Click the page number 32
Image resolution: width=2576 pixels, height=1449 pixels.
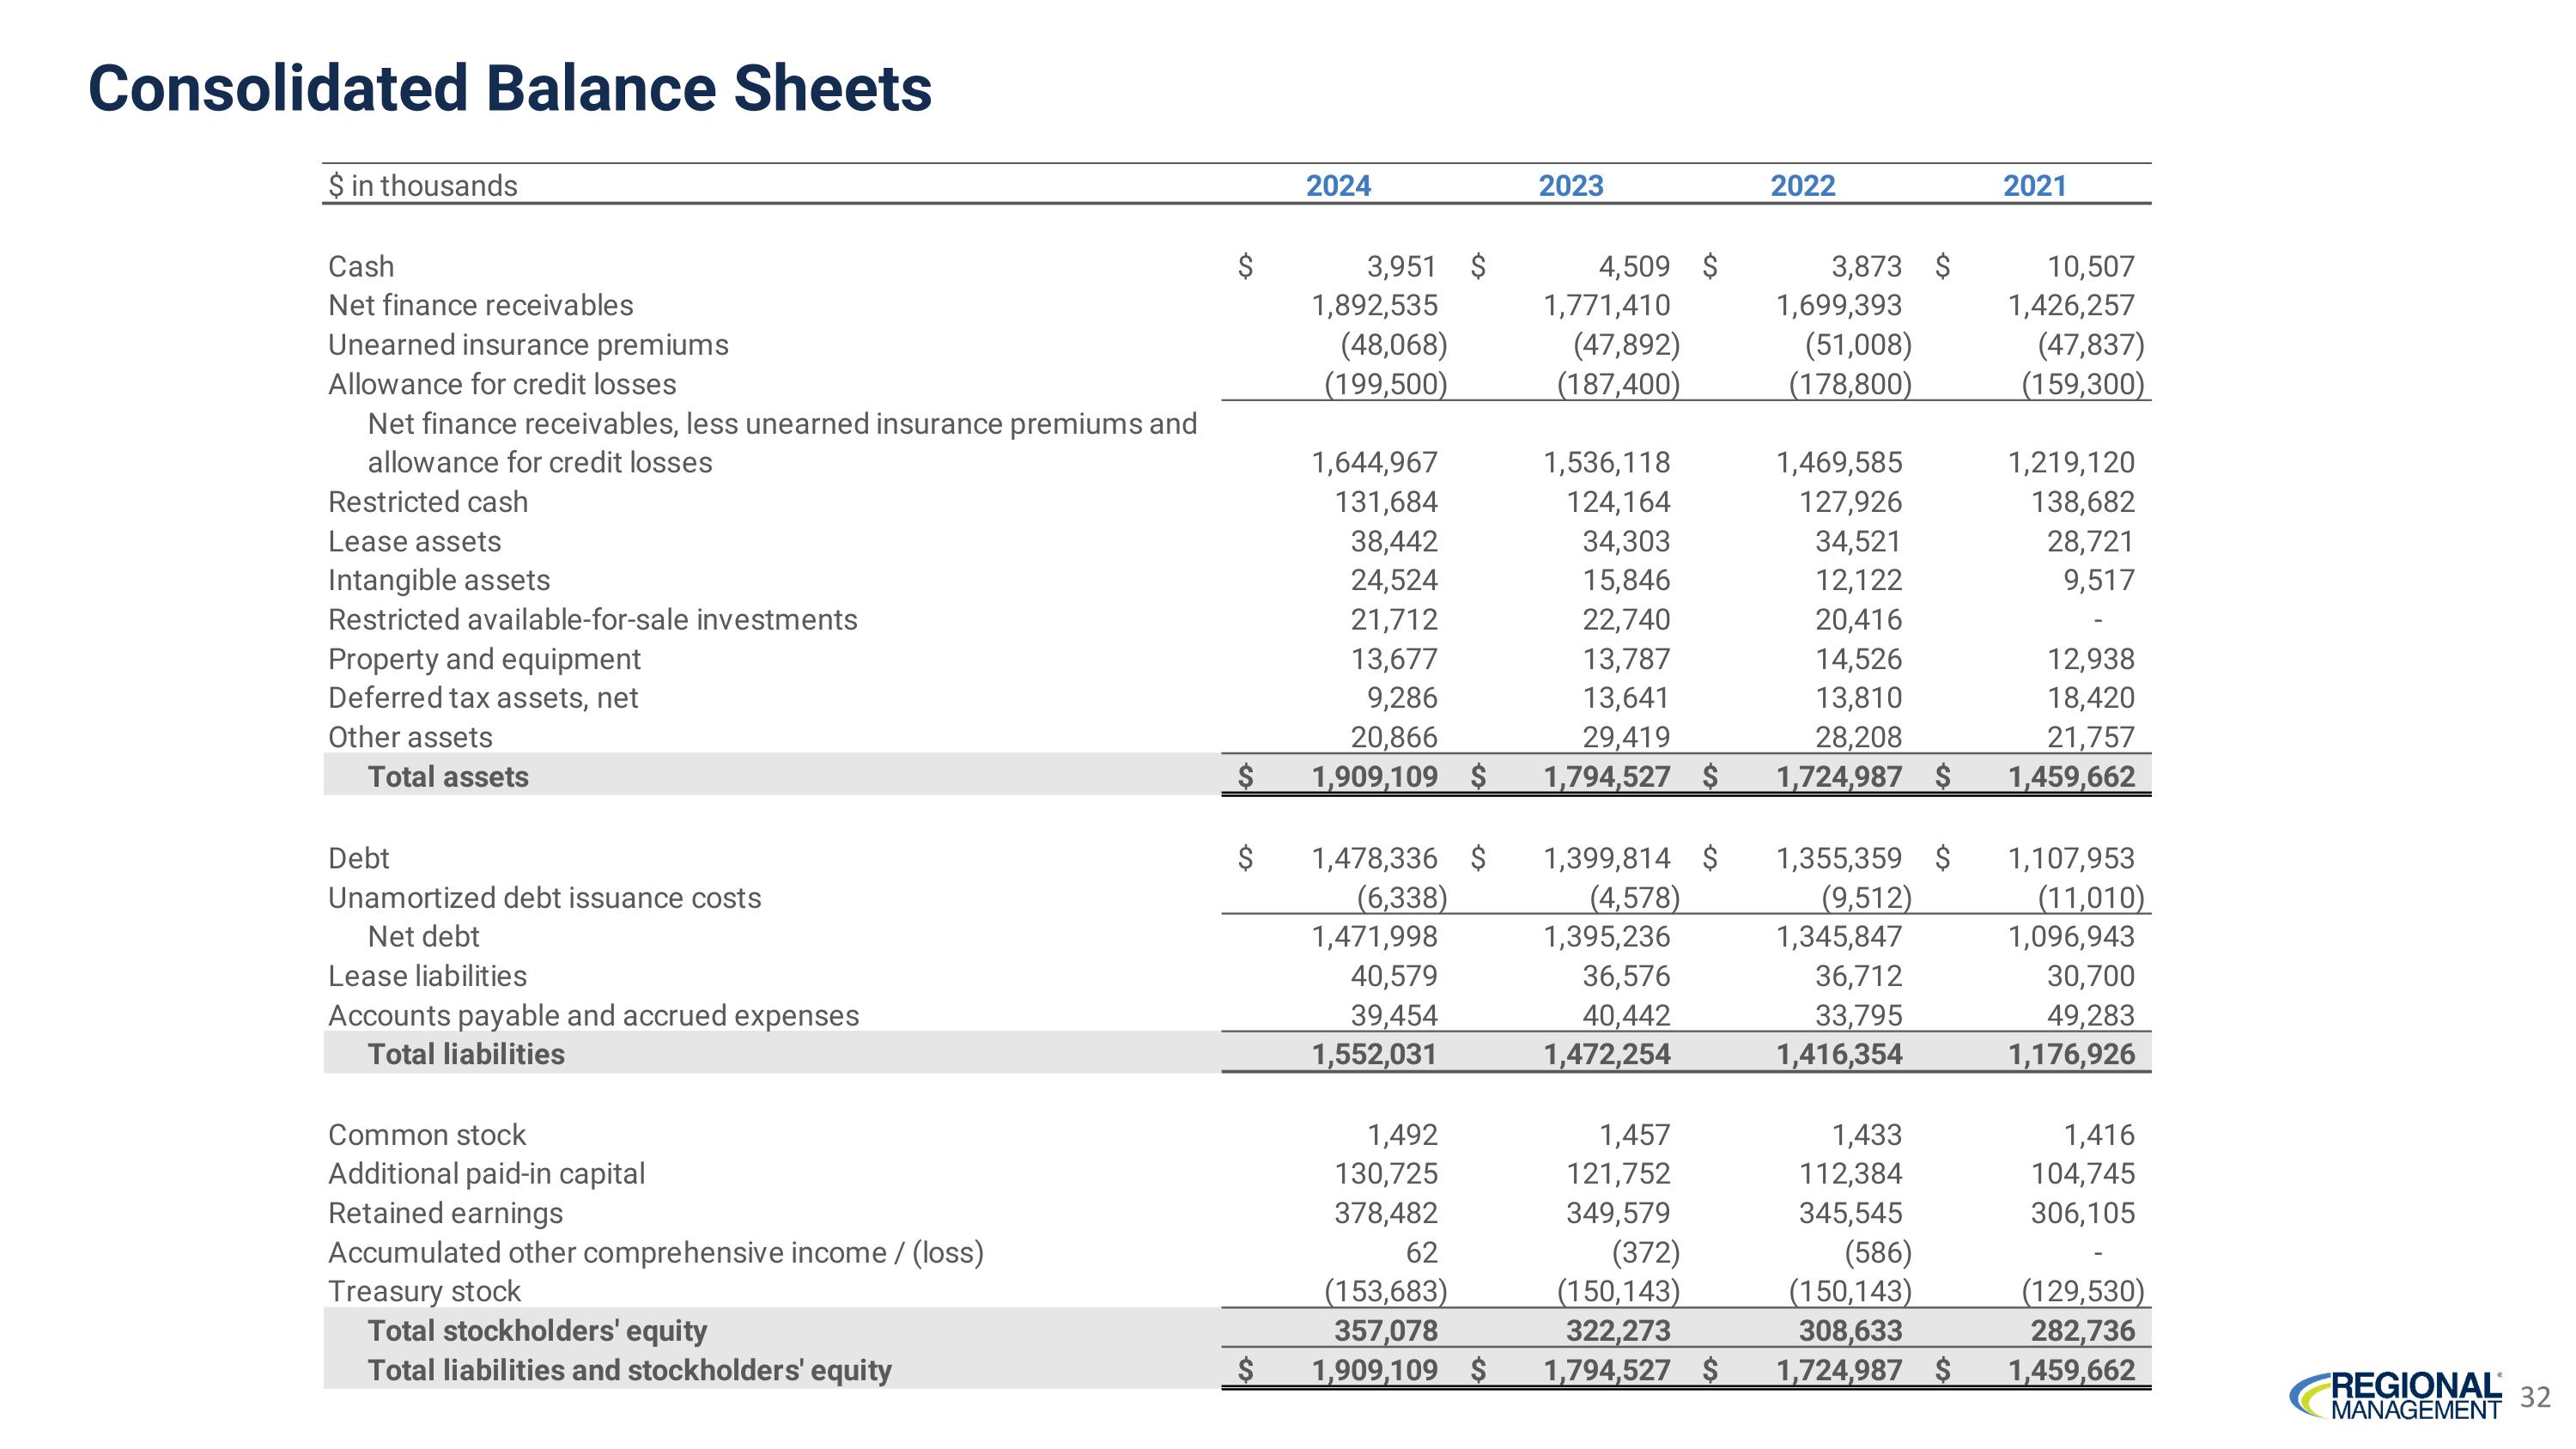[2534, 1397]
